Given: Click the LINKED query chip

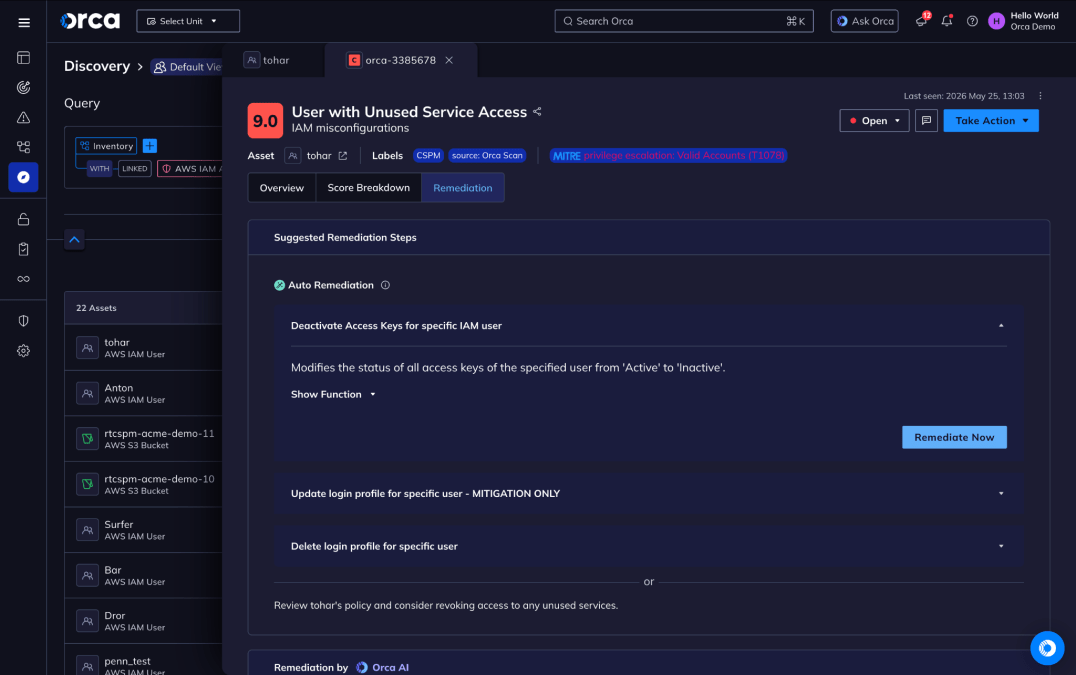Looking at the screenshot, I should click(134, 169).
